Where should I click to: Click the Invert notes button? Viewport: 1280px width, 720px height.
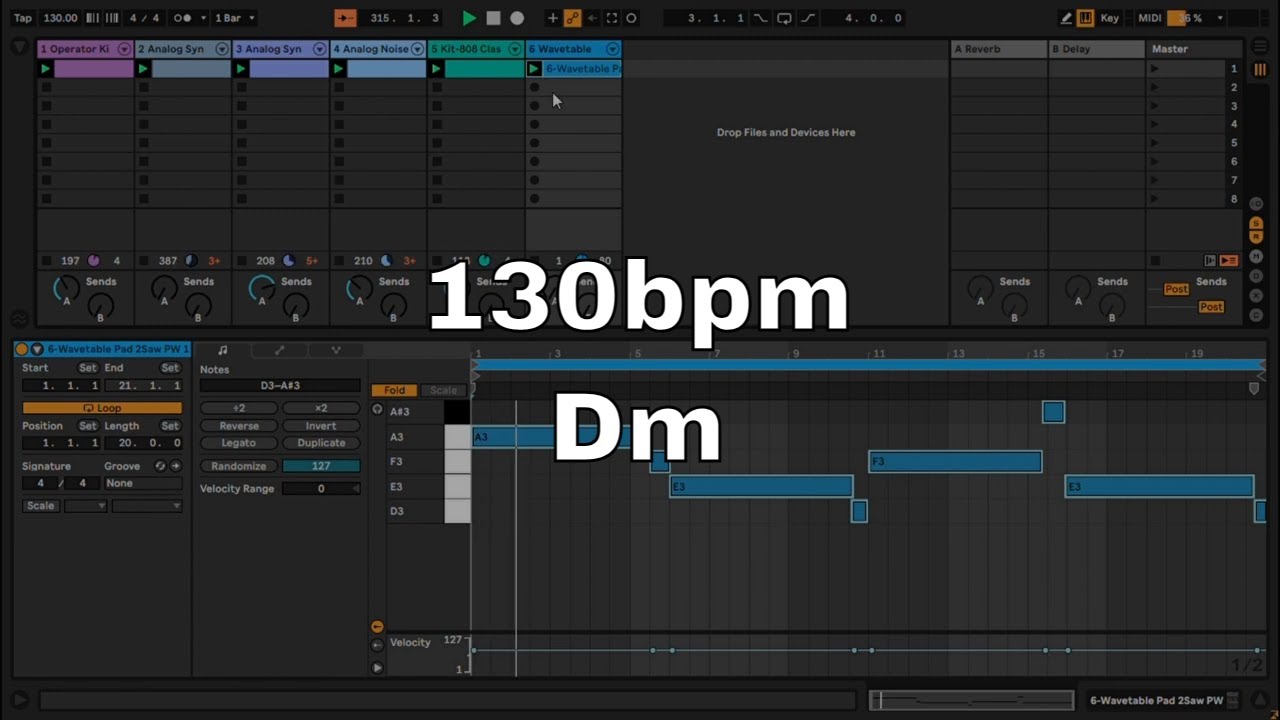pos(321,426)
